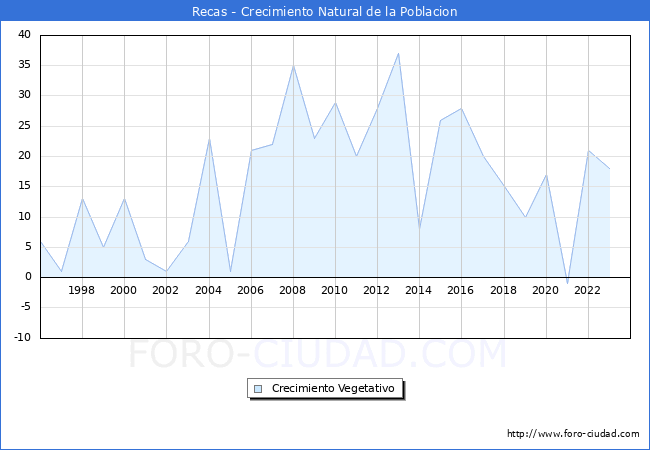The image size is (650, 450).
Task: Click the 2005 dip data point near 1
Action: click(x=230, y=271)
